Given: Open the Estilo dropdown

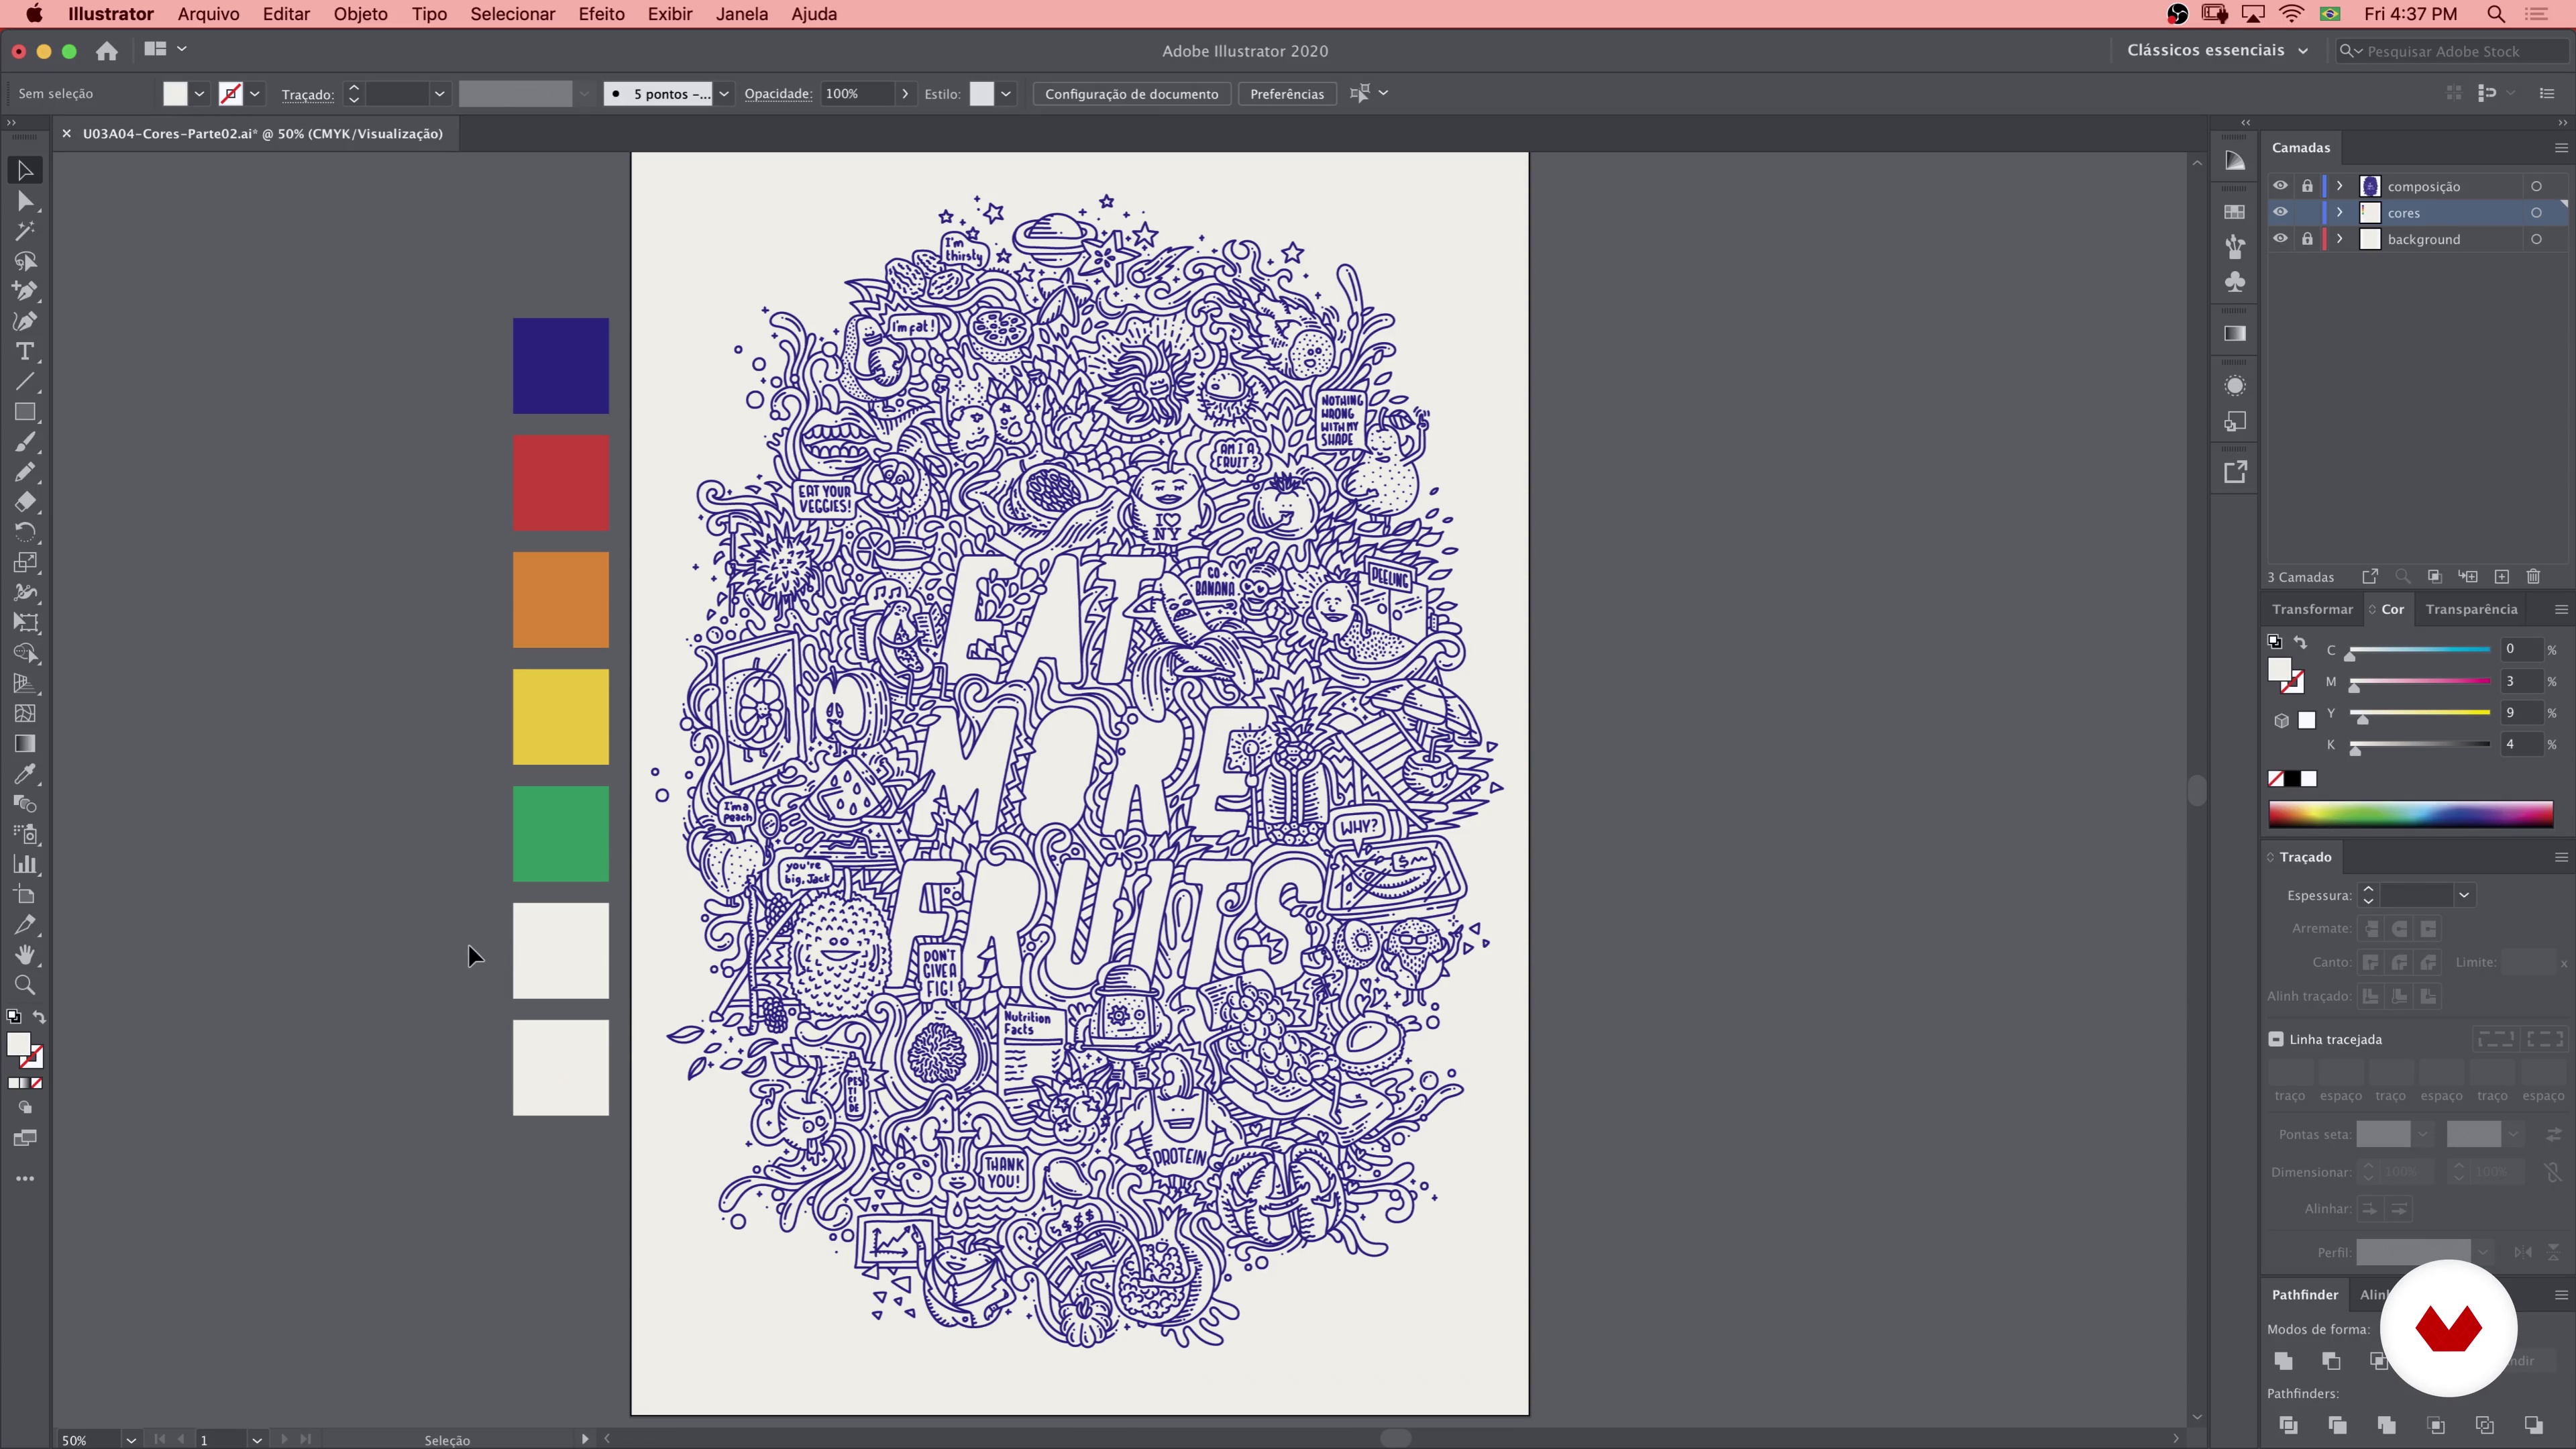Looking at the screenshot, I should pos(1006,93).
